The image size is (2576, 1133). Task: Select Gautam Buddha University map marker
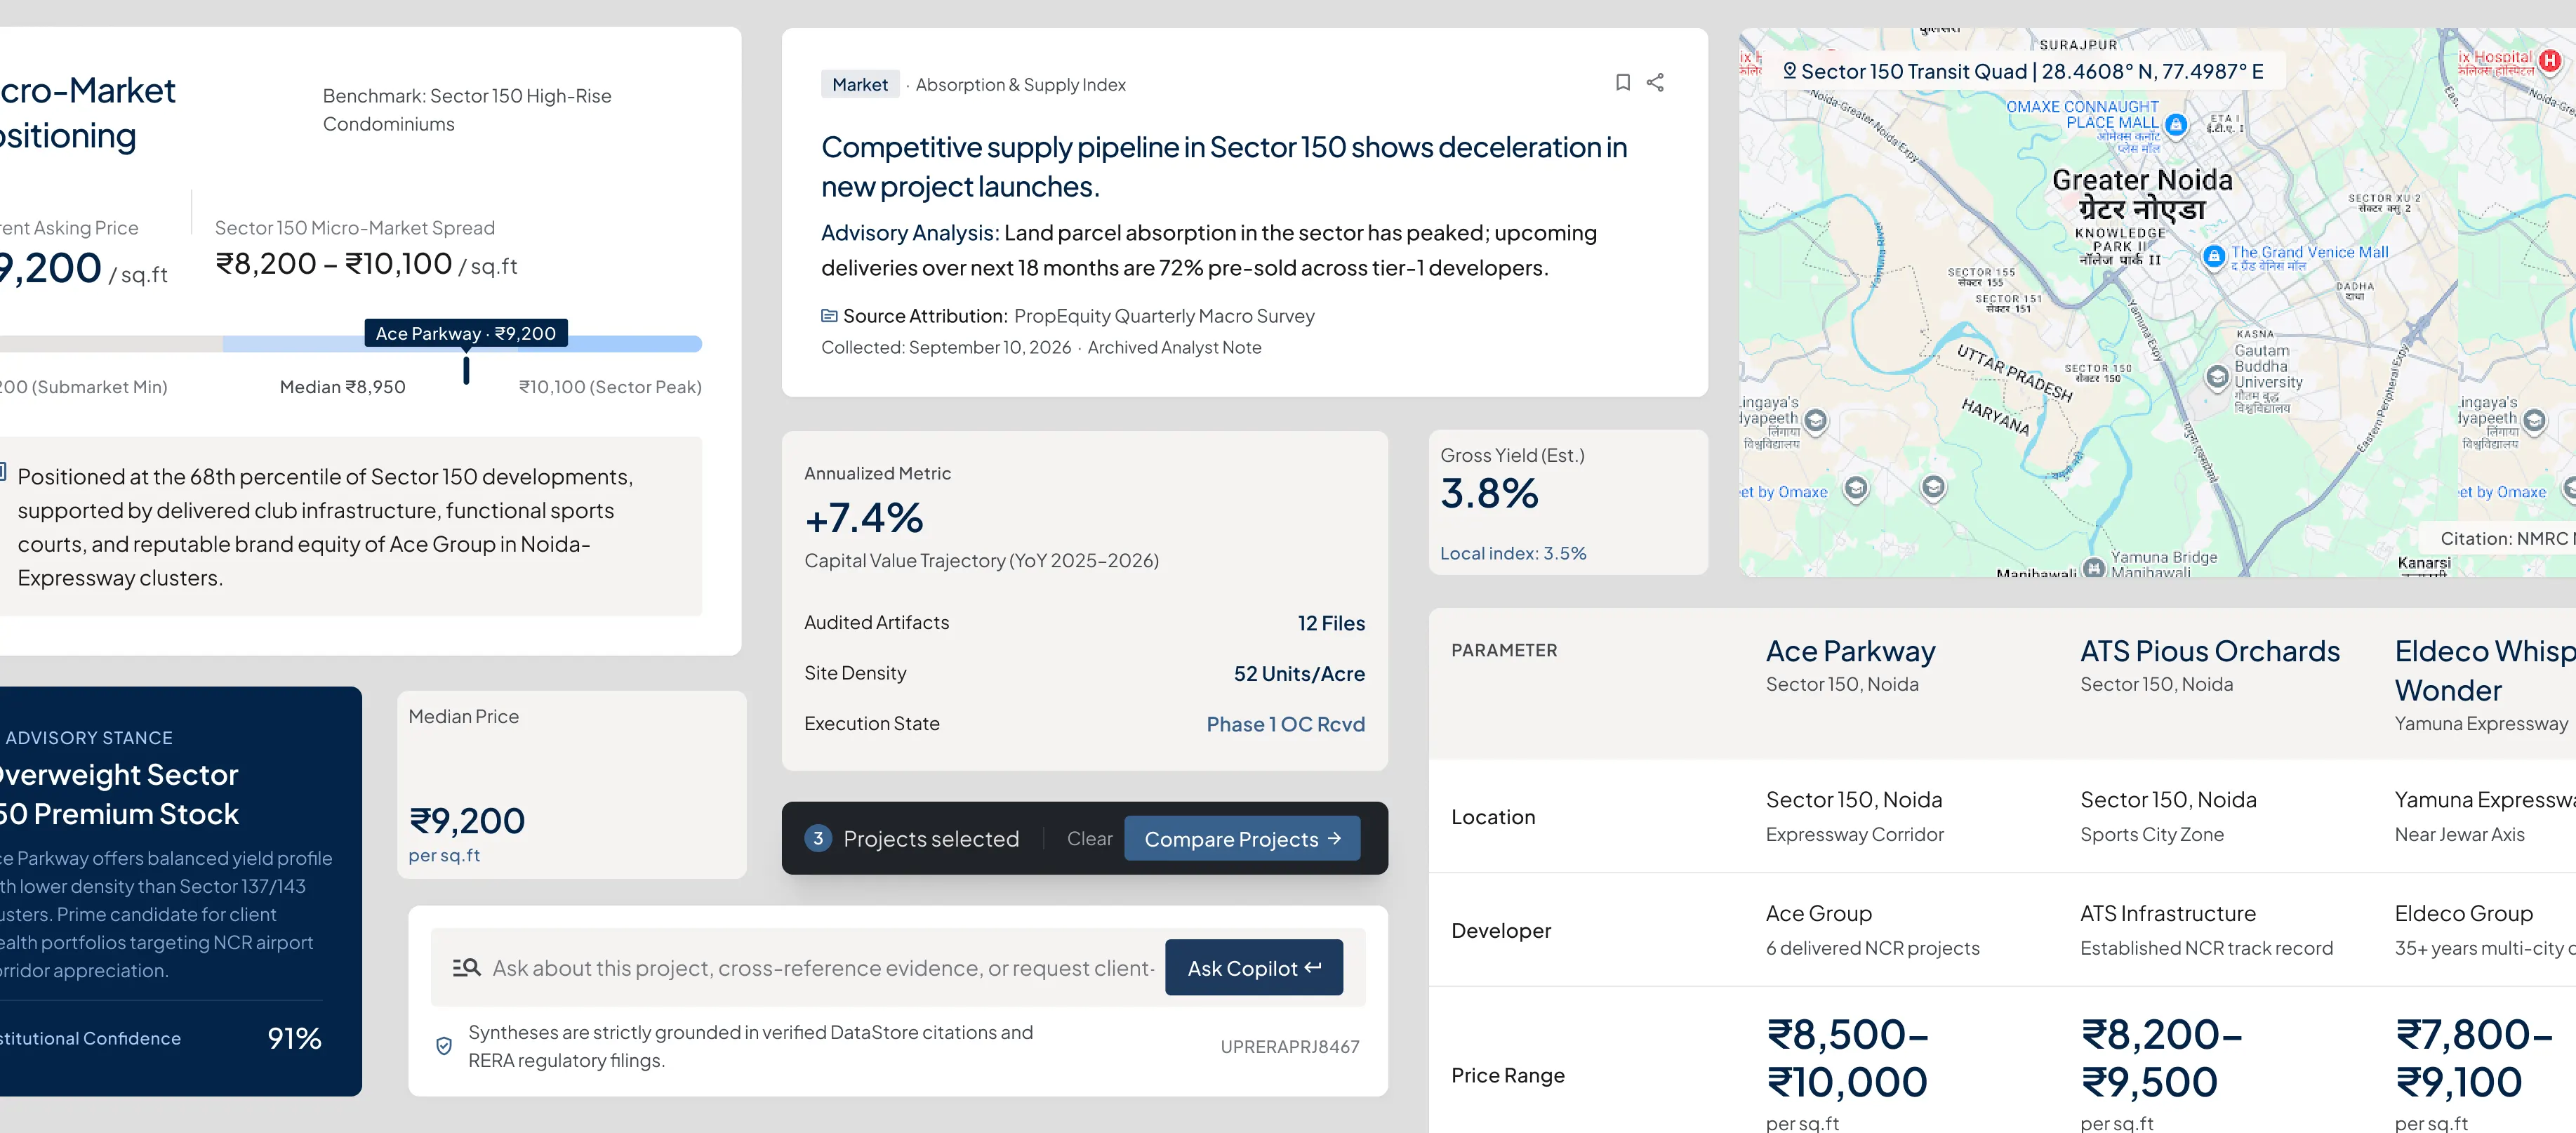pos(2217,376)
